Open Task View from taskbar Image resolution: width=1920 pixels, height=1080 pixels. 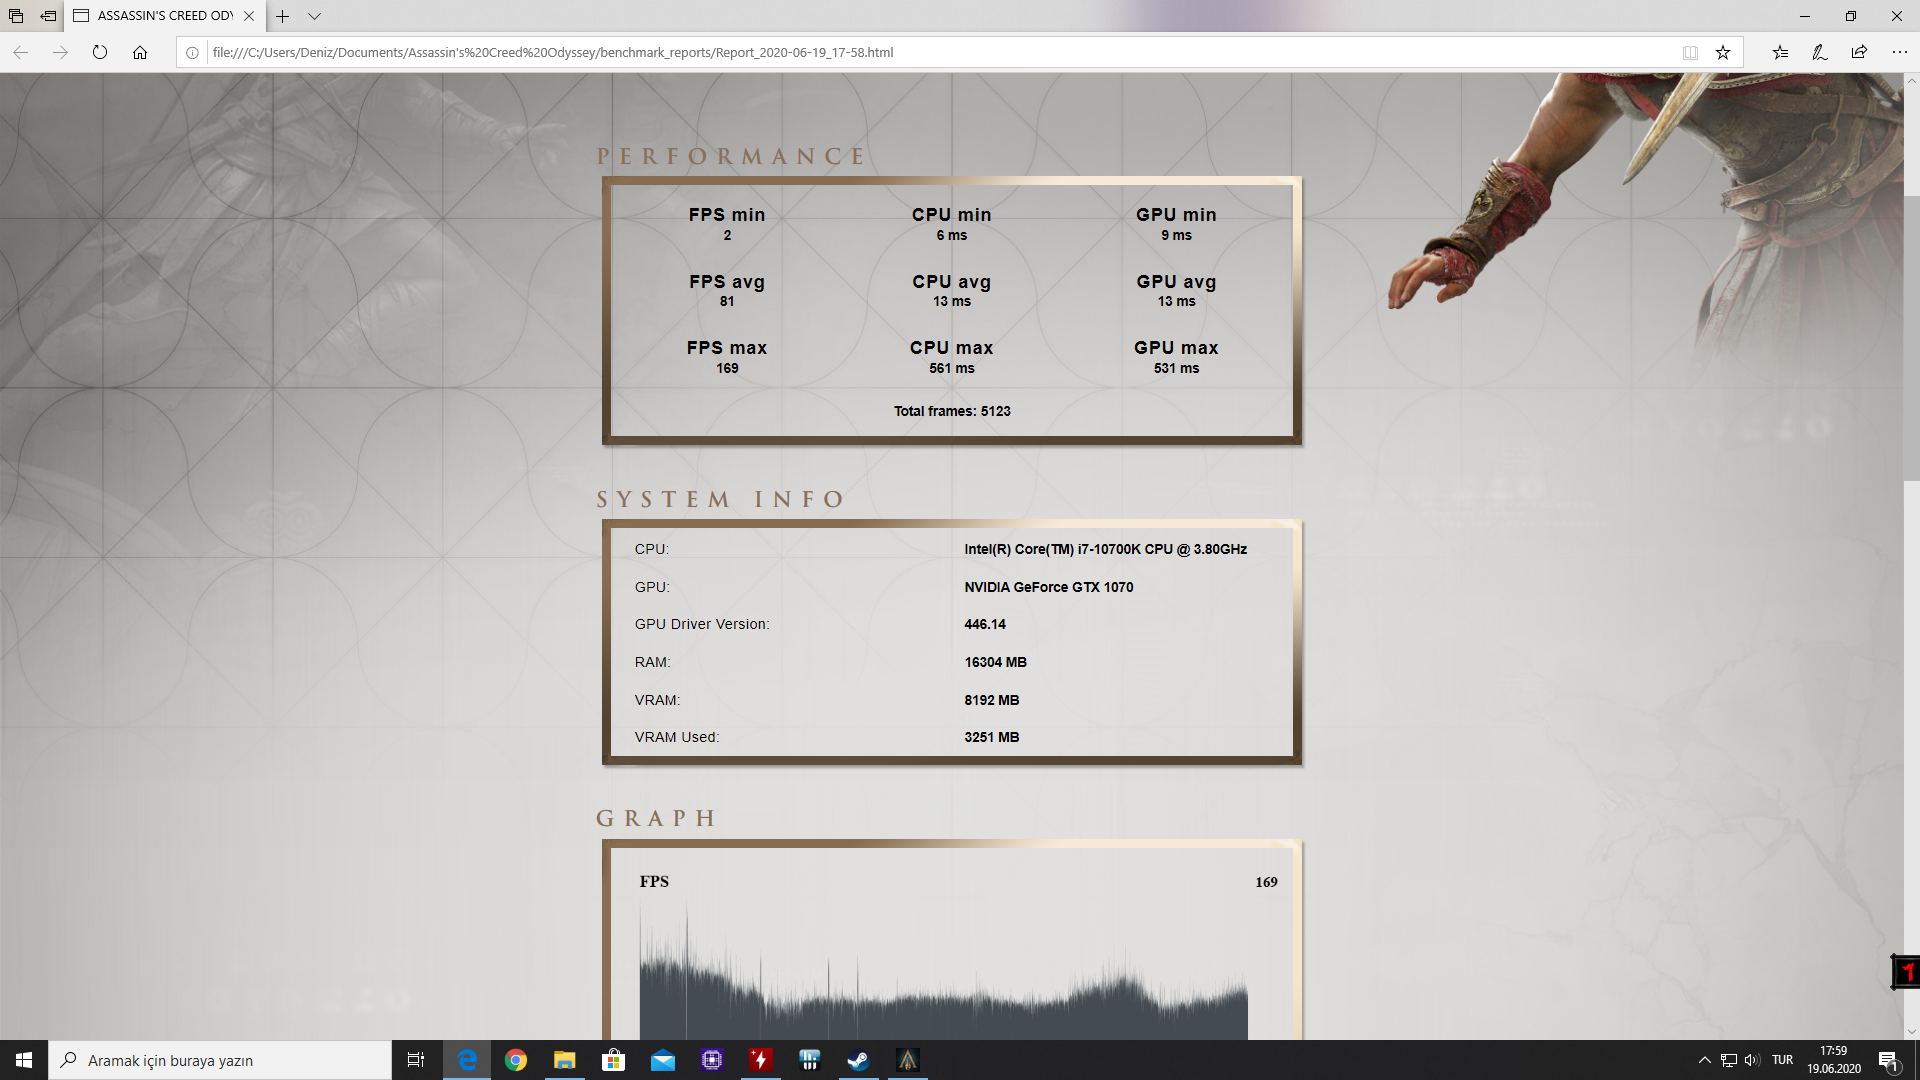(416, 1060)
